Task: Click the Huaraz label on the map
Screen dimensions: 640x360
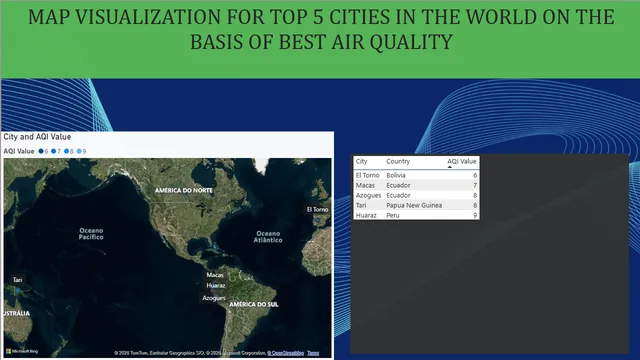Action: [x=216, y=285]
